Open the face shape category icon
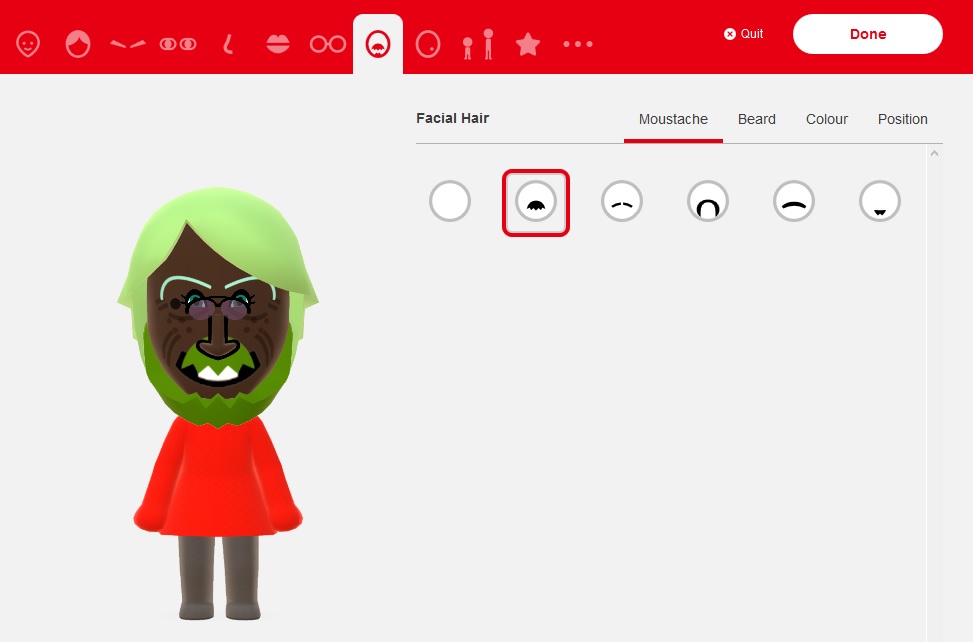This screenshot has height=642, width=973. [28, 44]
